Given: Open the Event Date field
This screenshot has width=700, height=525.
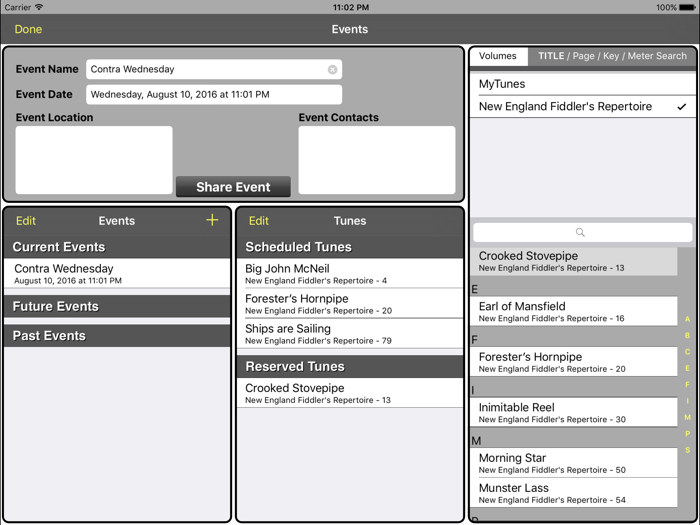Looking at the screenshot, I should tap(214, 95).
